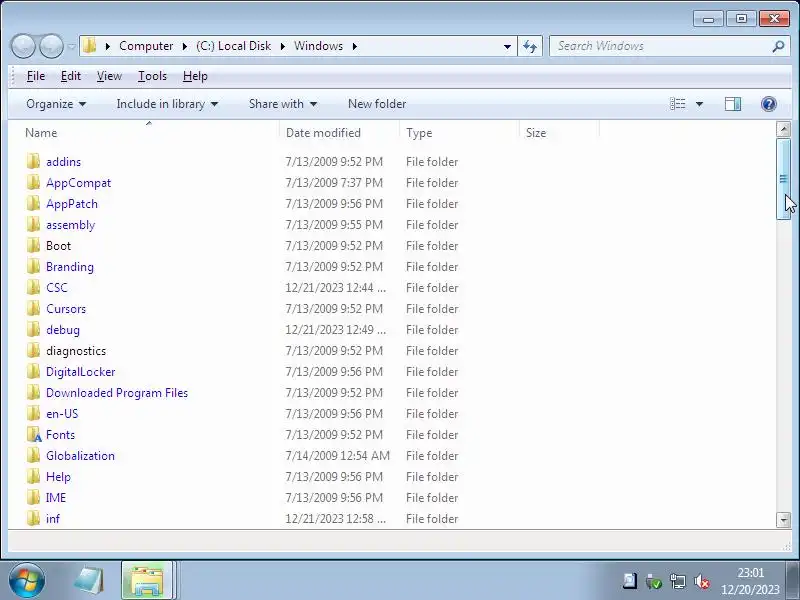Click the Globalization folder name
The image size is (800, 600).
click(80, 456)
